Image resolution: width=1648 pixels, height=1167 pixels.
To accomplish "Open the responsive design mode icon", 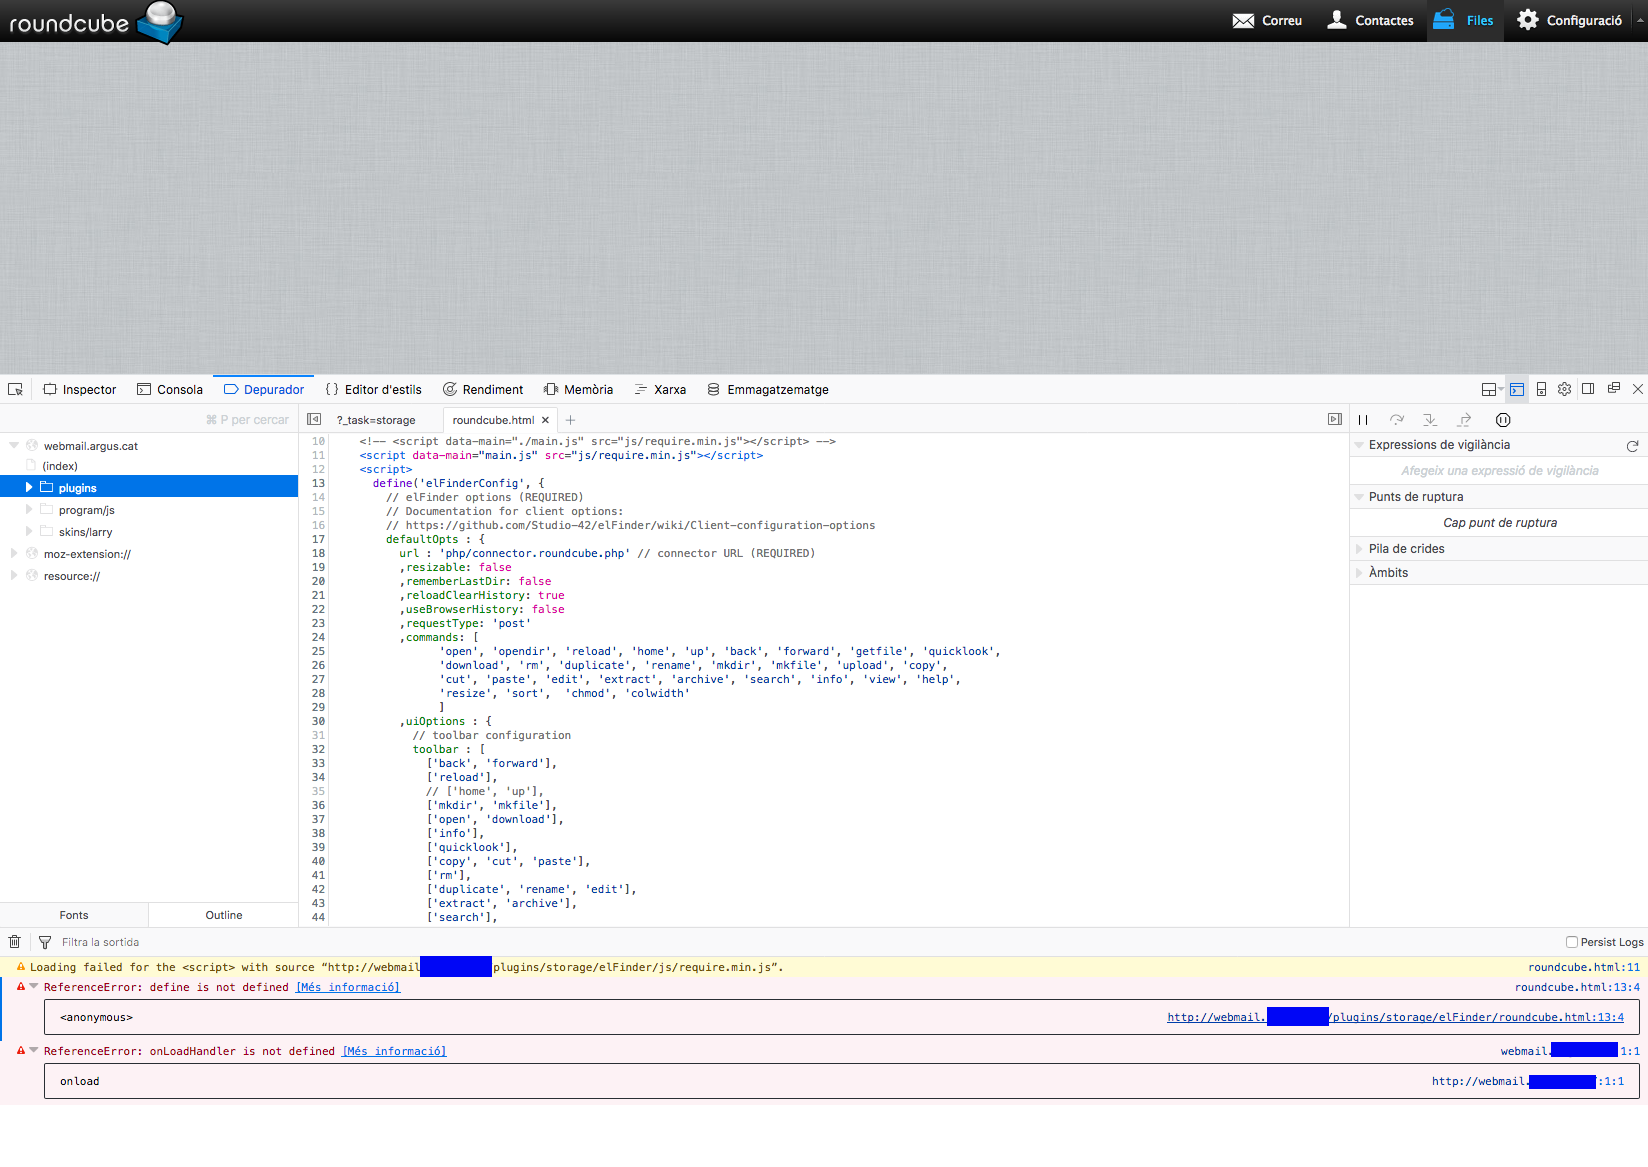I will (1541, 389).
